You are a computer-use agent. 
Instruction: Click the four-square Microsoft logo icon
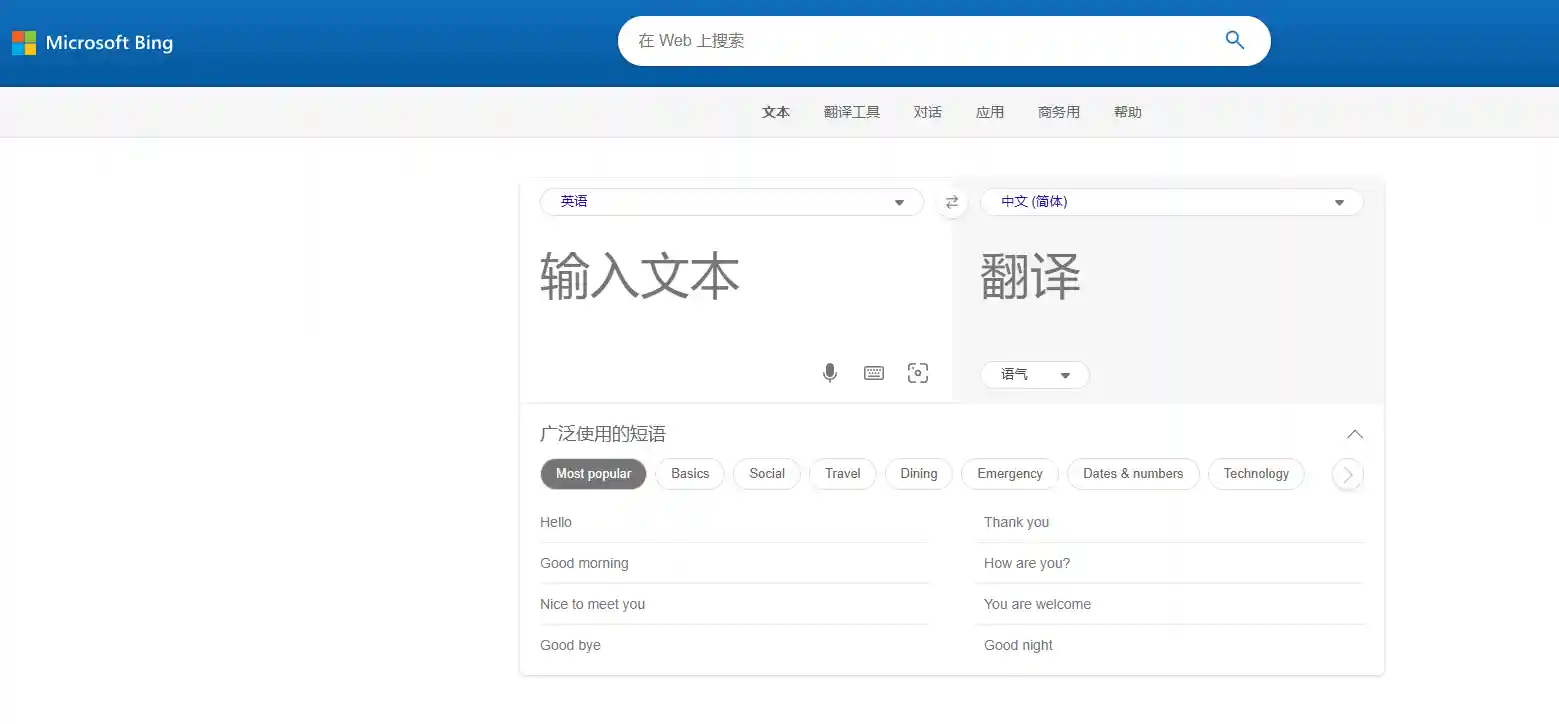[25, 43]
